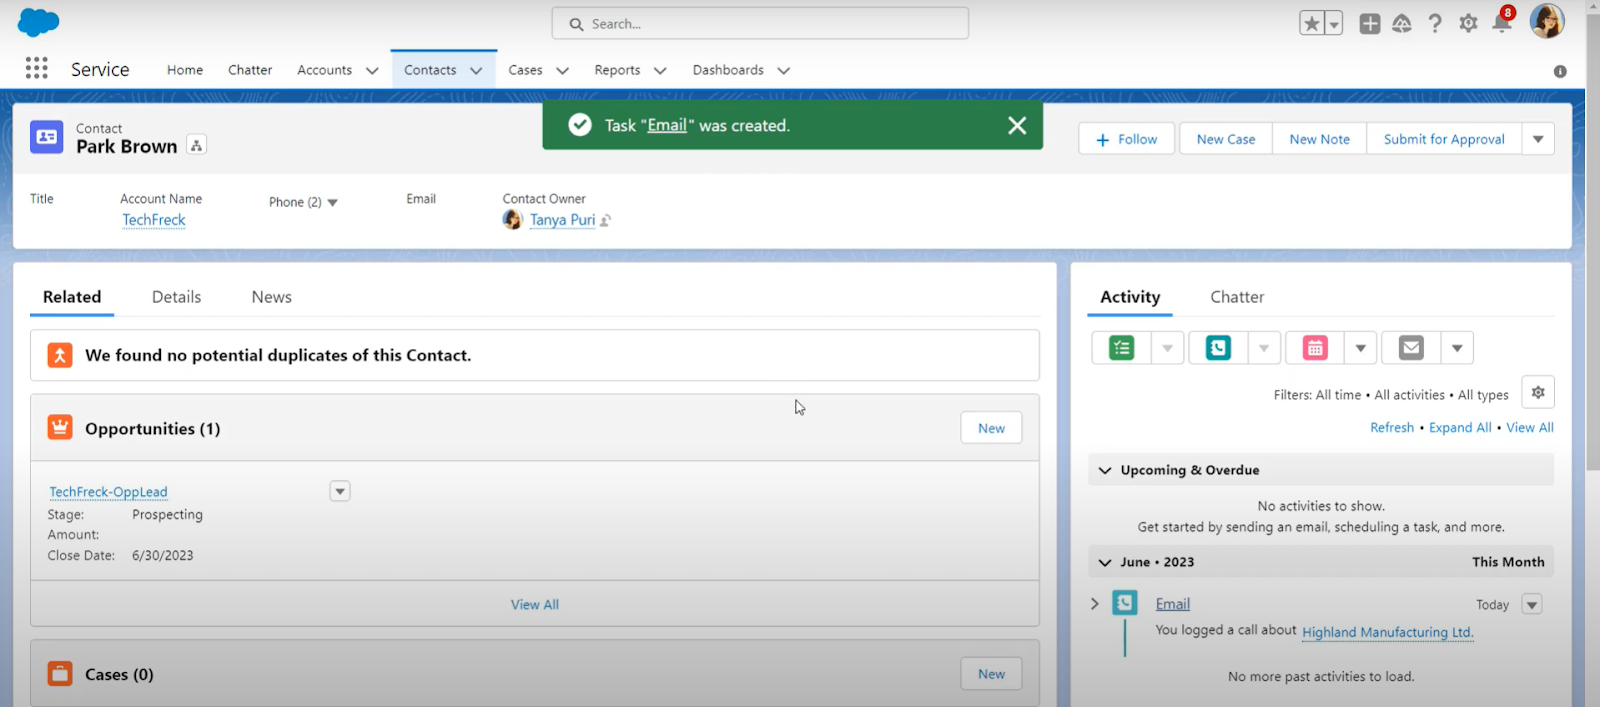Click View All under Opportunities
1600x707 pixels.
pos(535,604)
